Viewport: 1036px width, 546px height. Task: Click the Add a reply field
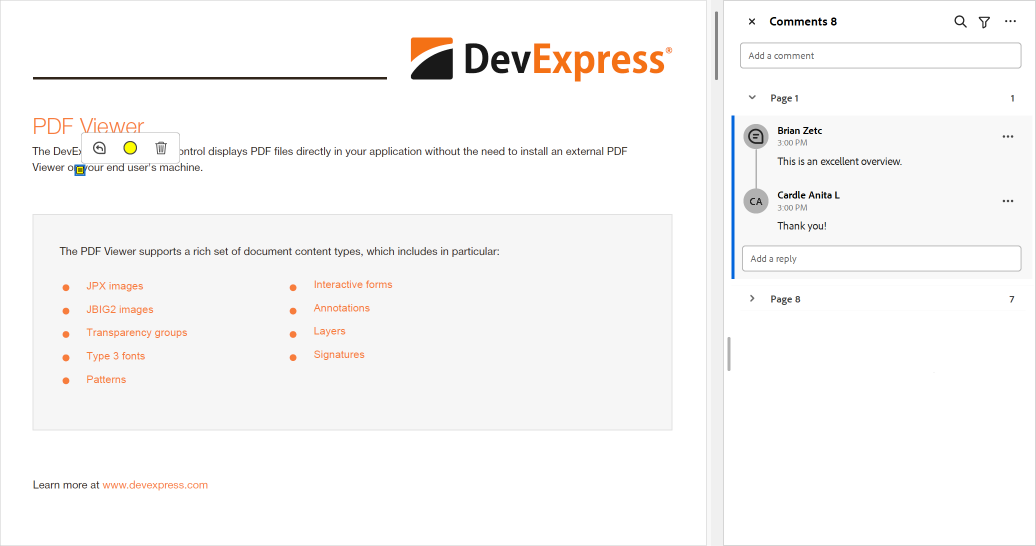pyautogui.click(x=881, y=258)
